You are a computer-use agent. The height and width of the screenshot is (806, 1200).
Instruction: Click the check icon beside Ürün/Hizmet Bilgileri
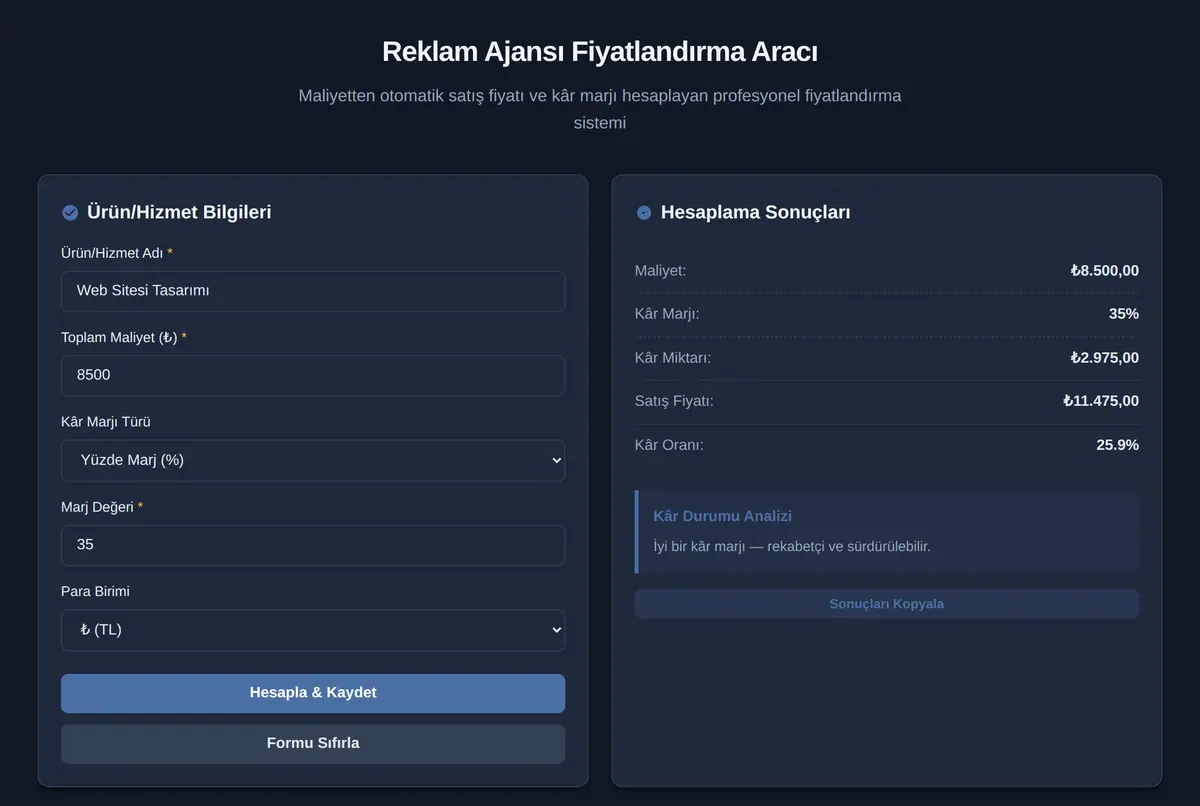click(70, 212)
